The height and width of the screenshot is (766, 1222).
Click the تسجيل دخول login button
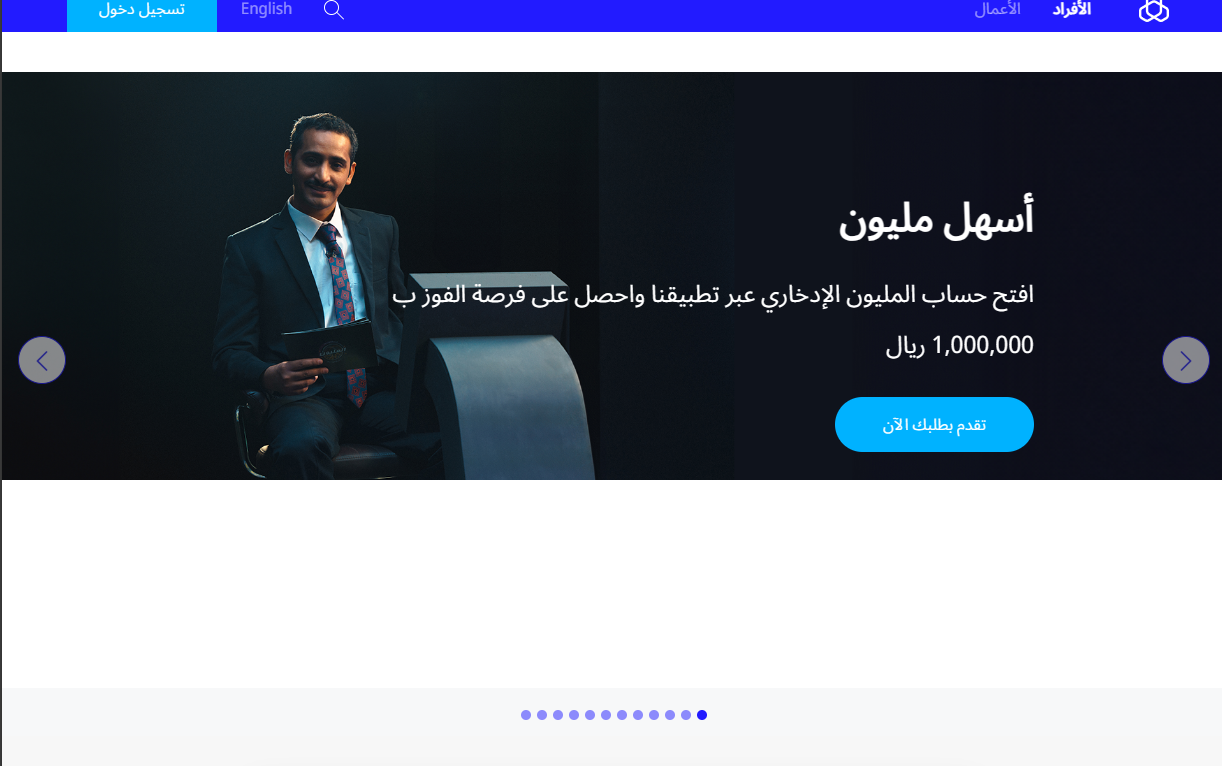click(142, 12)
